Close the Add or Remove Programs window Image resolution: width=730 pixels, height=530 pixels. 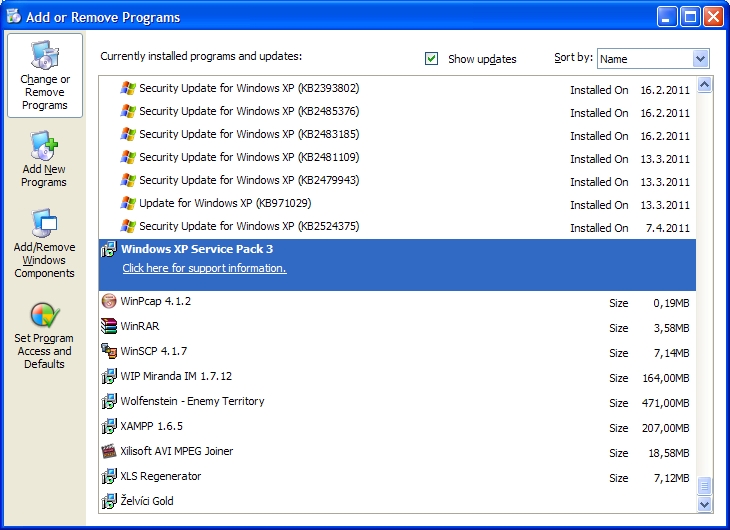[x=713, y=17]
